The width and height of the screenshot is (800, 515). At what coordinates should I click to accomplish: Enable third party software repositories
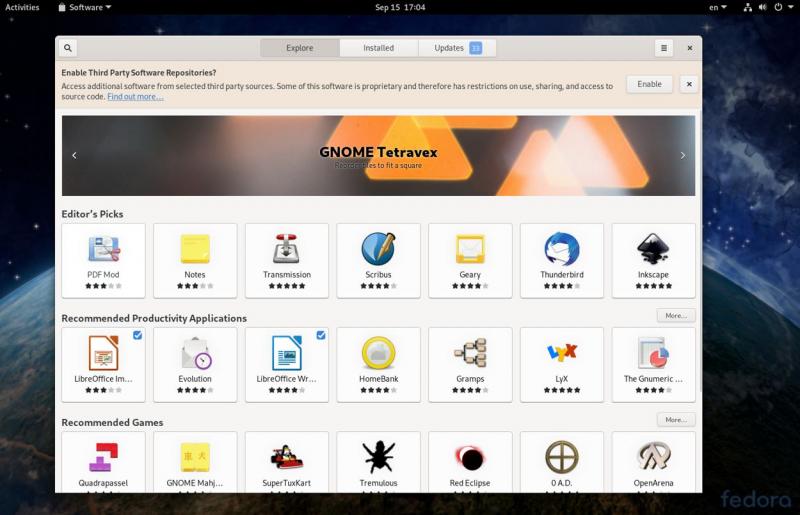[x=649, y=84]
